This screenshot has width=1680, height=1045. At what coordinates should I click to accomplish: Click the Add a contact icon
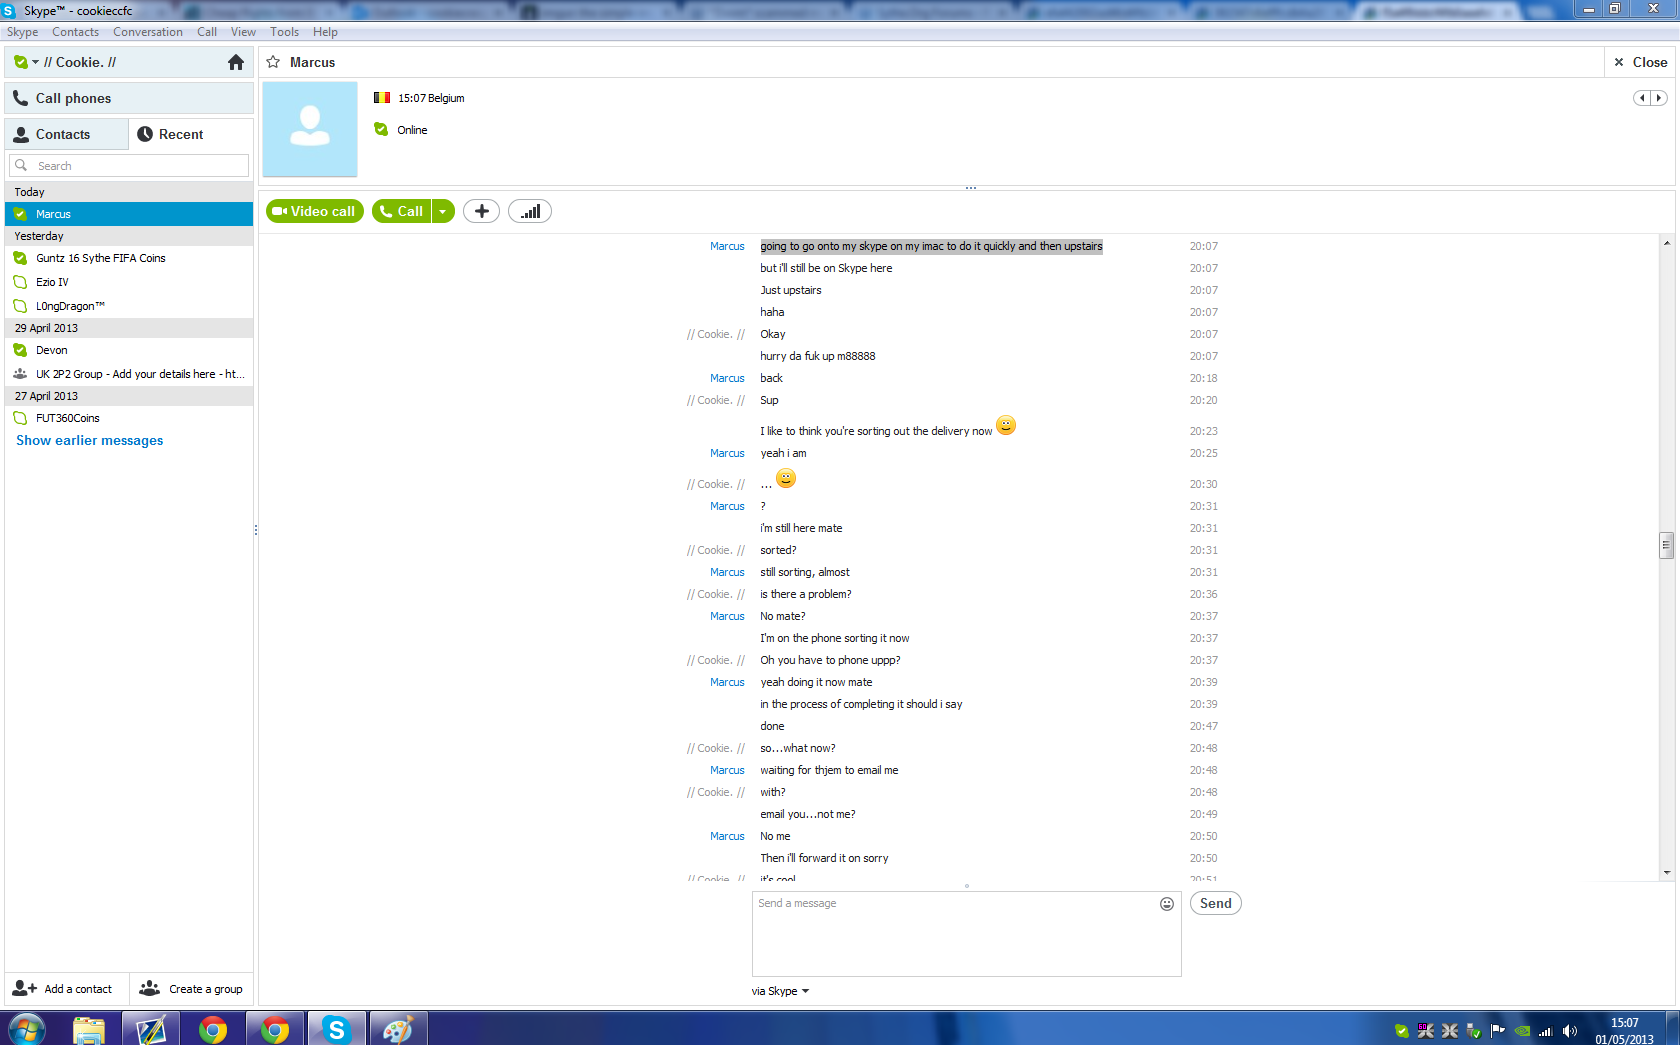point(24,988)
